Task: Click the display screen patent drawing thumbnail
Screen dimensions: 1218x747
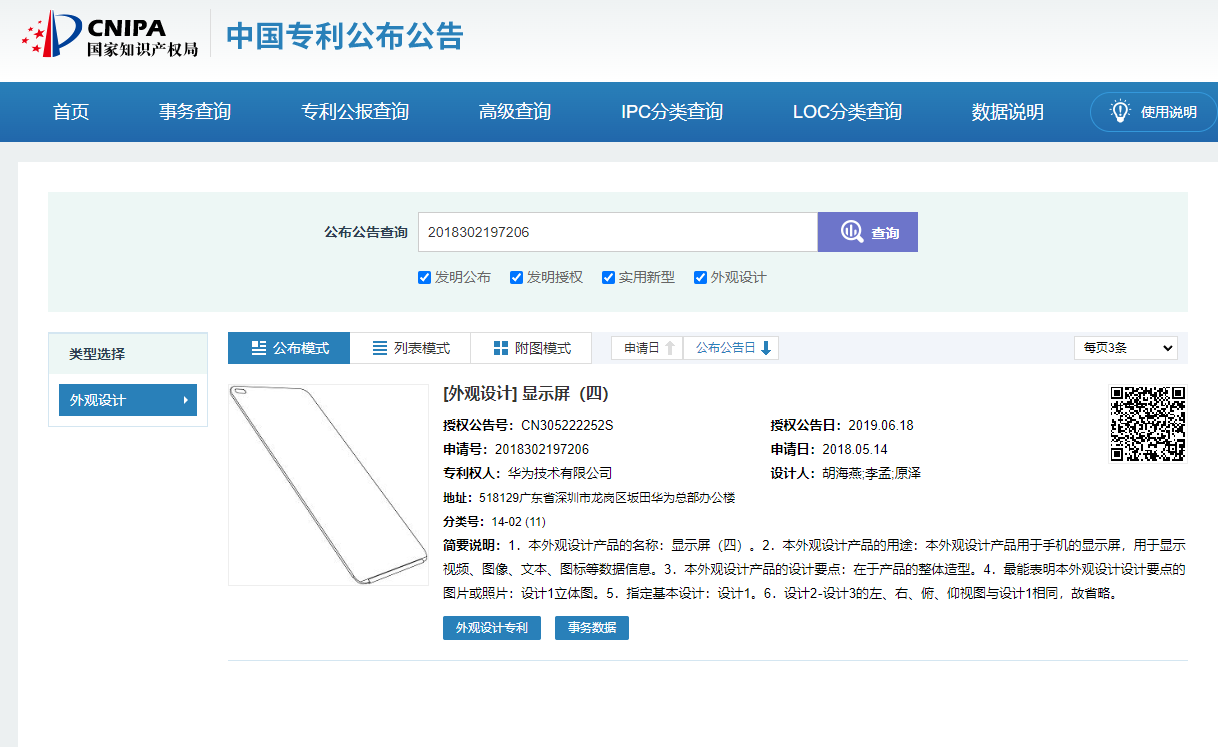Action: point(328,484)
